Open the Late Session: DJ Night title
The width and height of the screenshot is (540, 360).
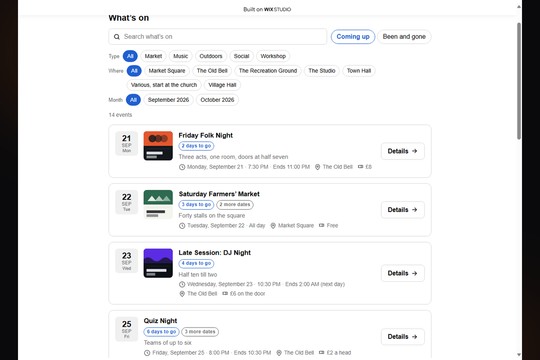215,253
